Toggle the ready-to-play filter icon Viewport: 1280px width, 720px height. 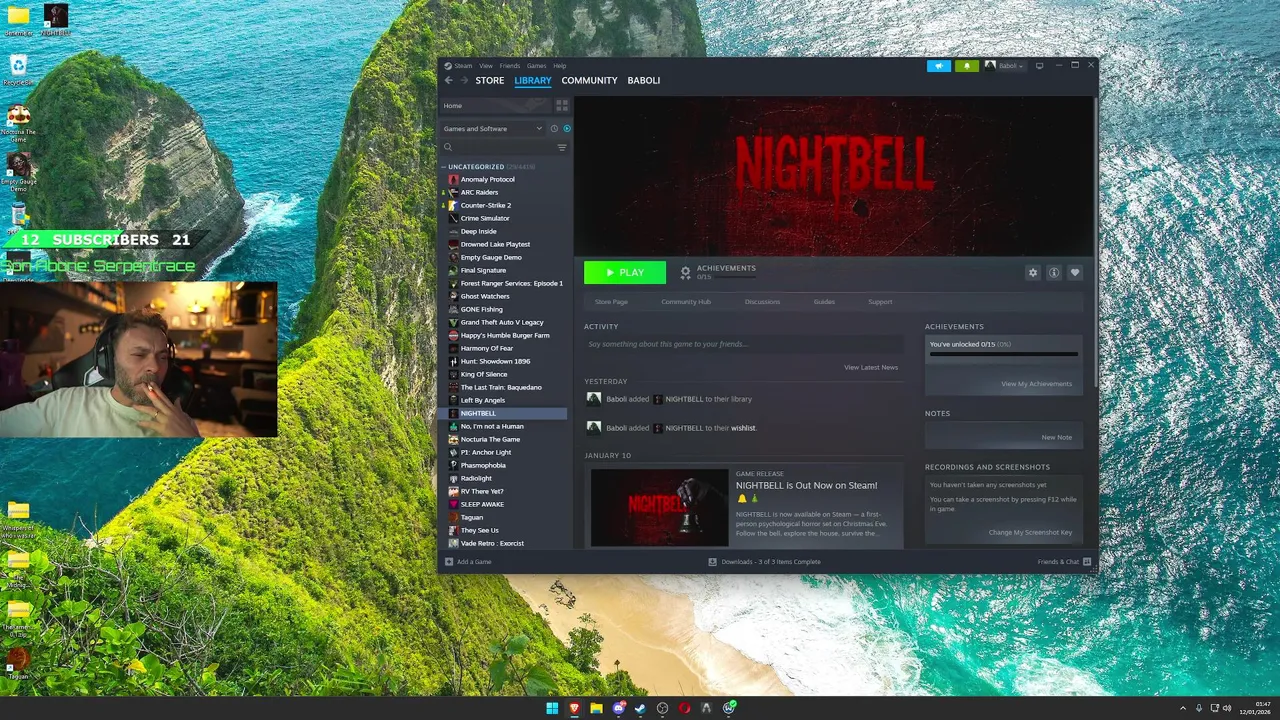(567, 128)
